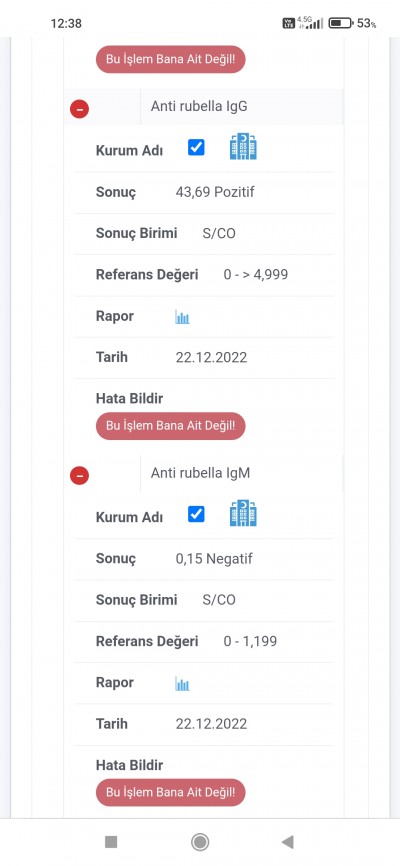Image resolution: width=400 pixels, height=866 pixels.
Task: Report error under Anti rubella IgM section
Action: click(170, 793)
